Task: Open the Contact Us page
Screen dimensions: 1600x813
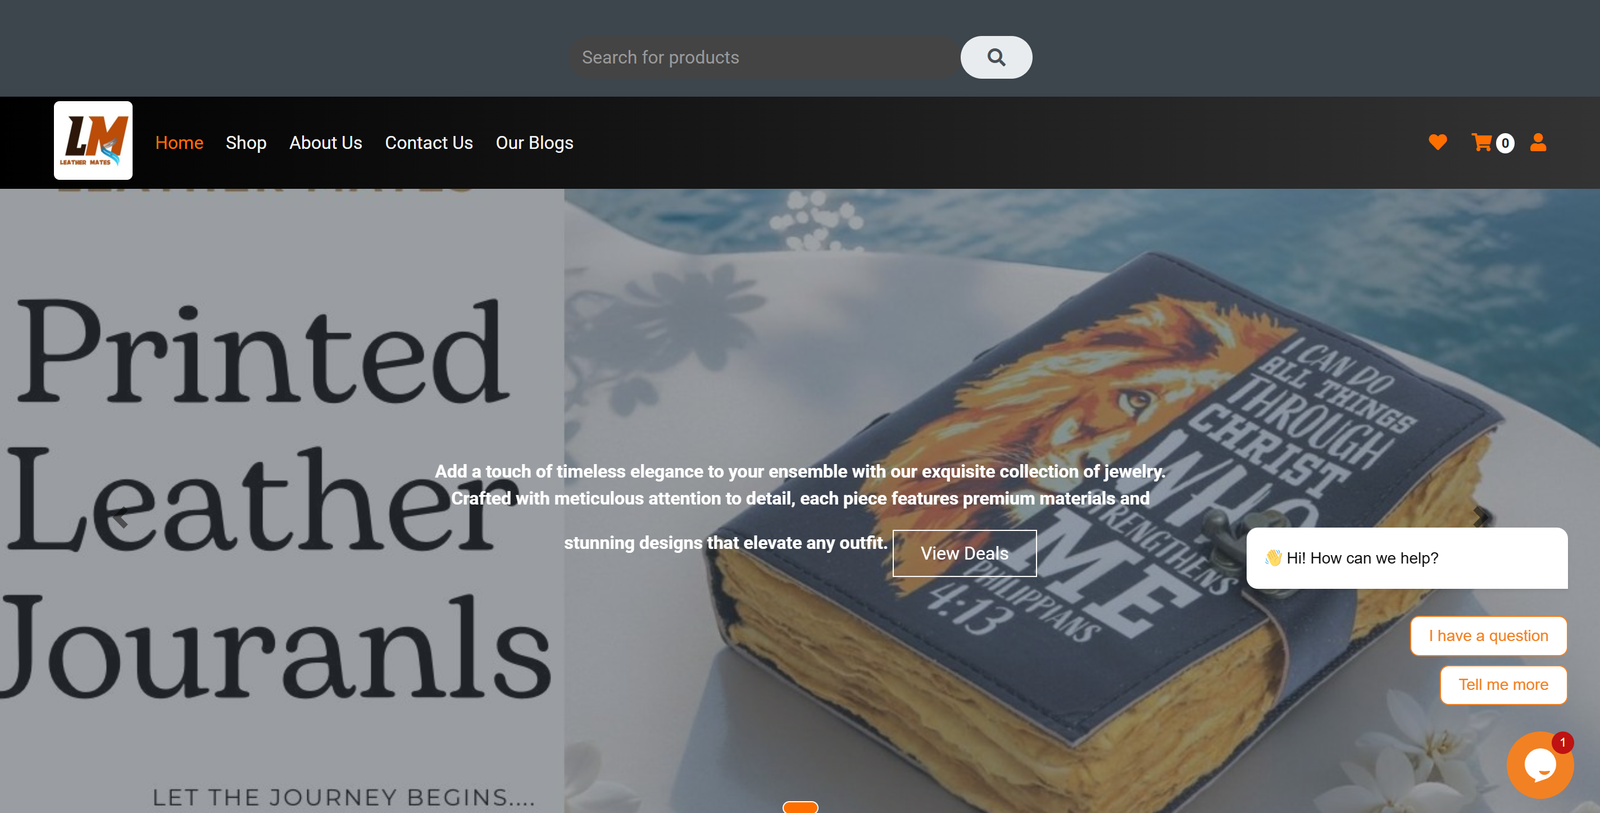Action: pos(429,143)
